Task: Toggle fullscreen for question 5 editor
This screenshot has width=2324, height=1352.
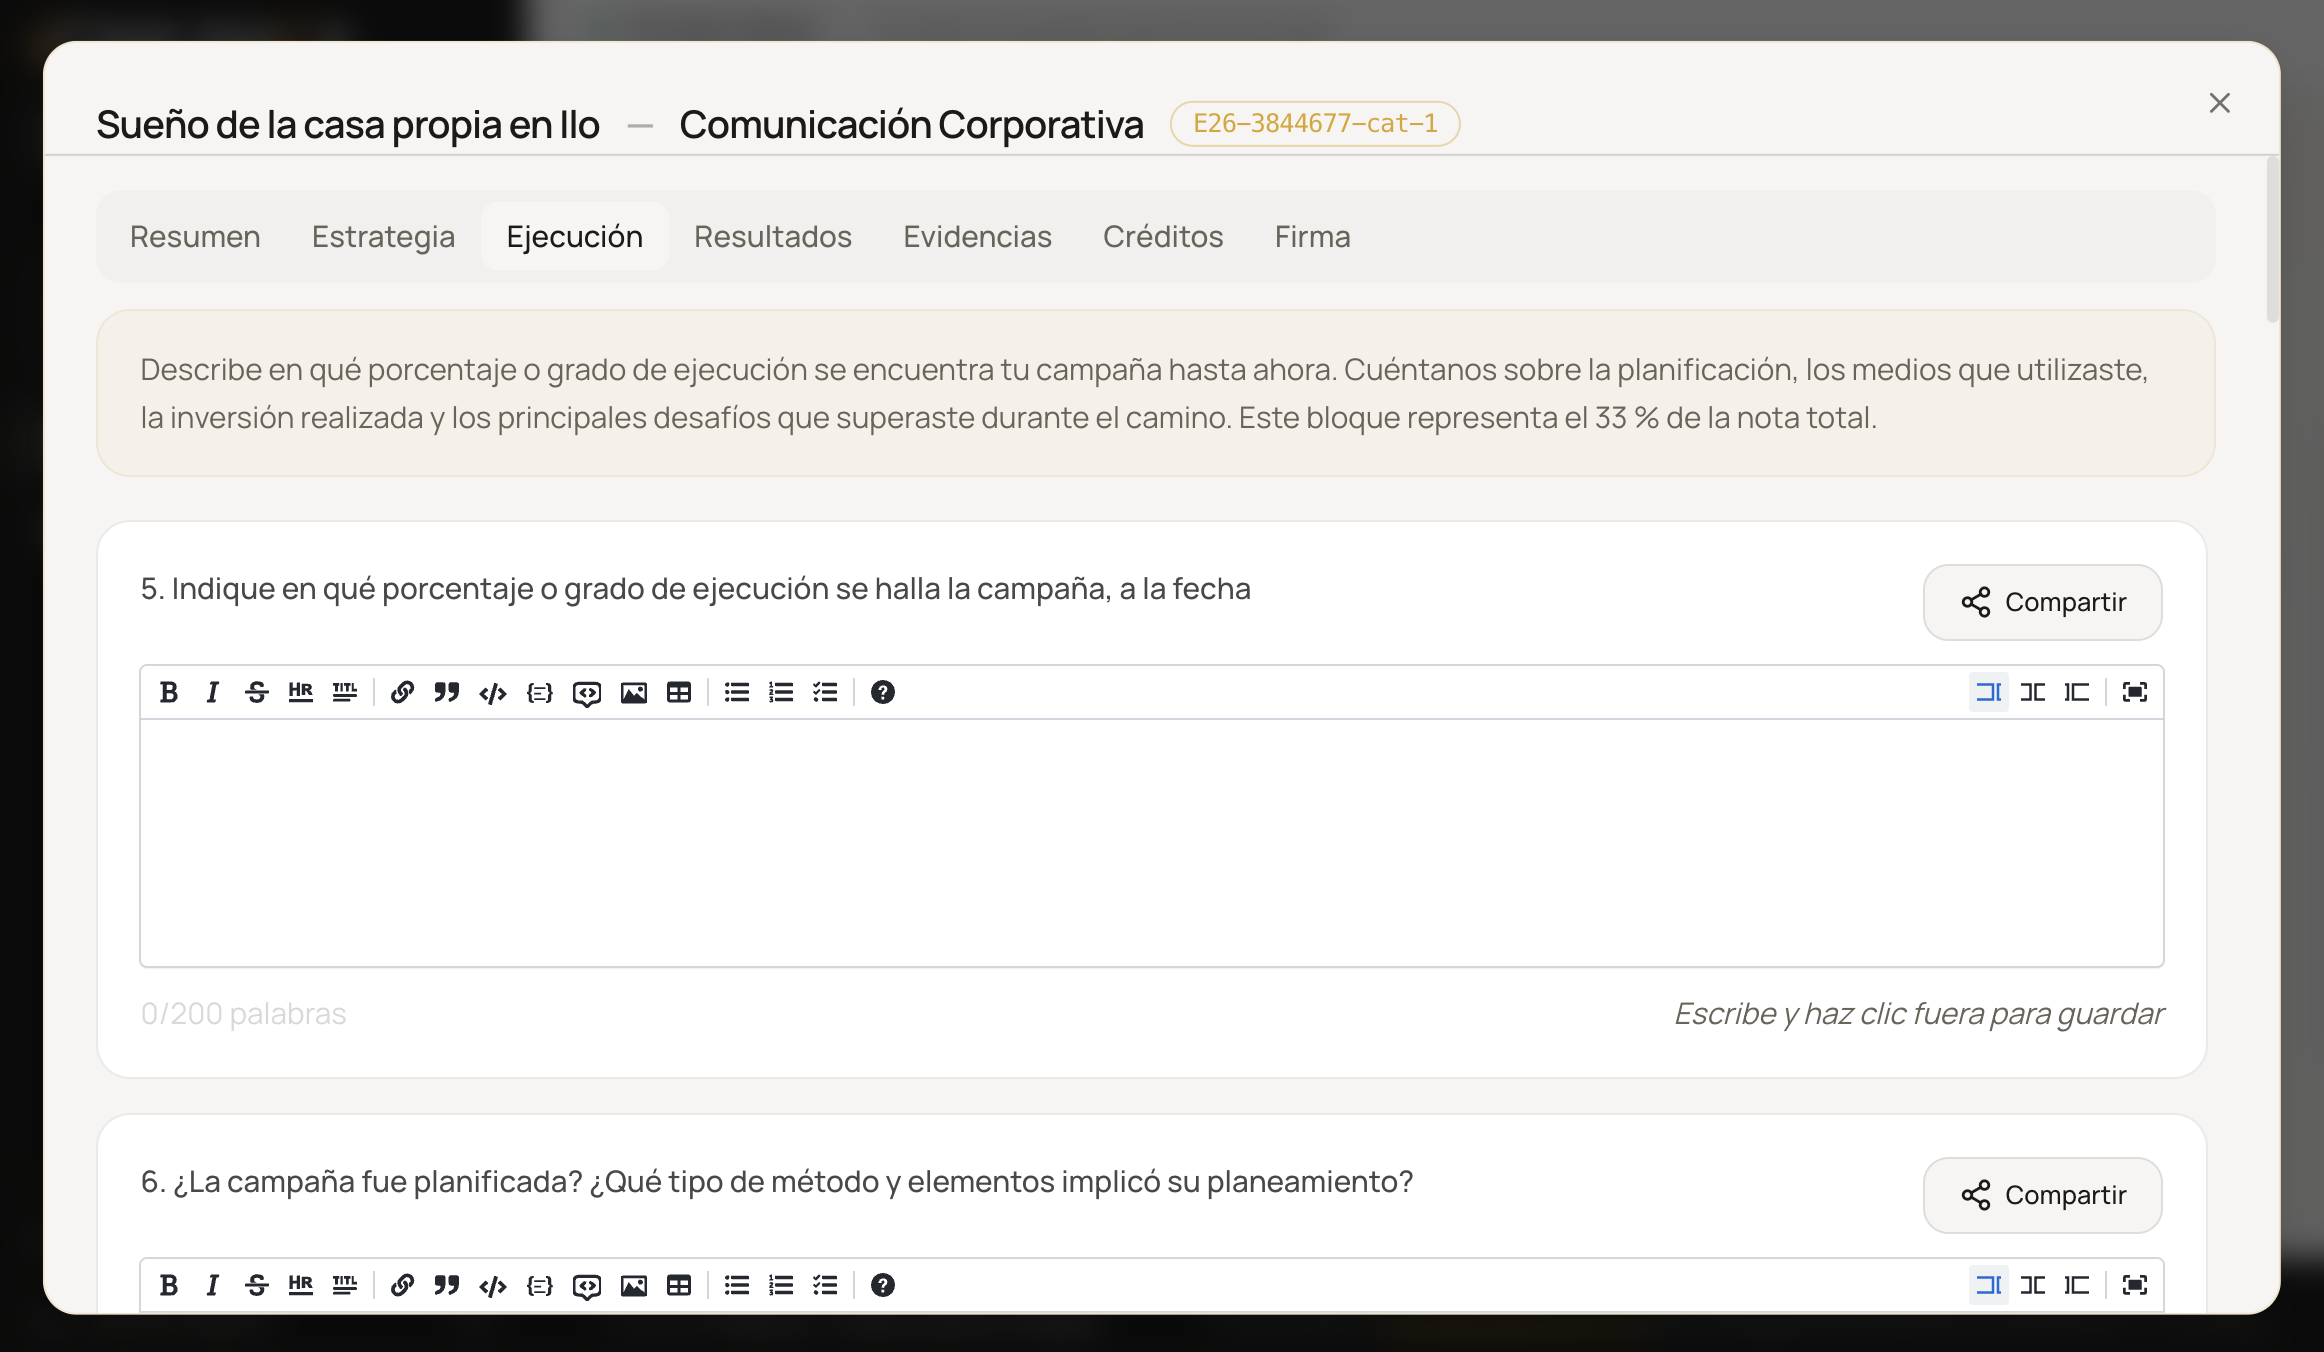Action: click(2135, 692)
